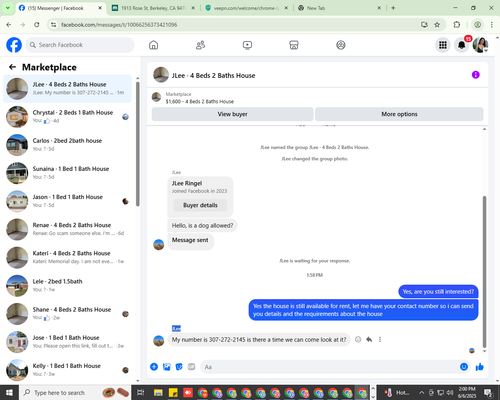500x400 pixels.
Task: Open the Marketplace storefront icon
Action: (294, 45)
